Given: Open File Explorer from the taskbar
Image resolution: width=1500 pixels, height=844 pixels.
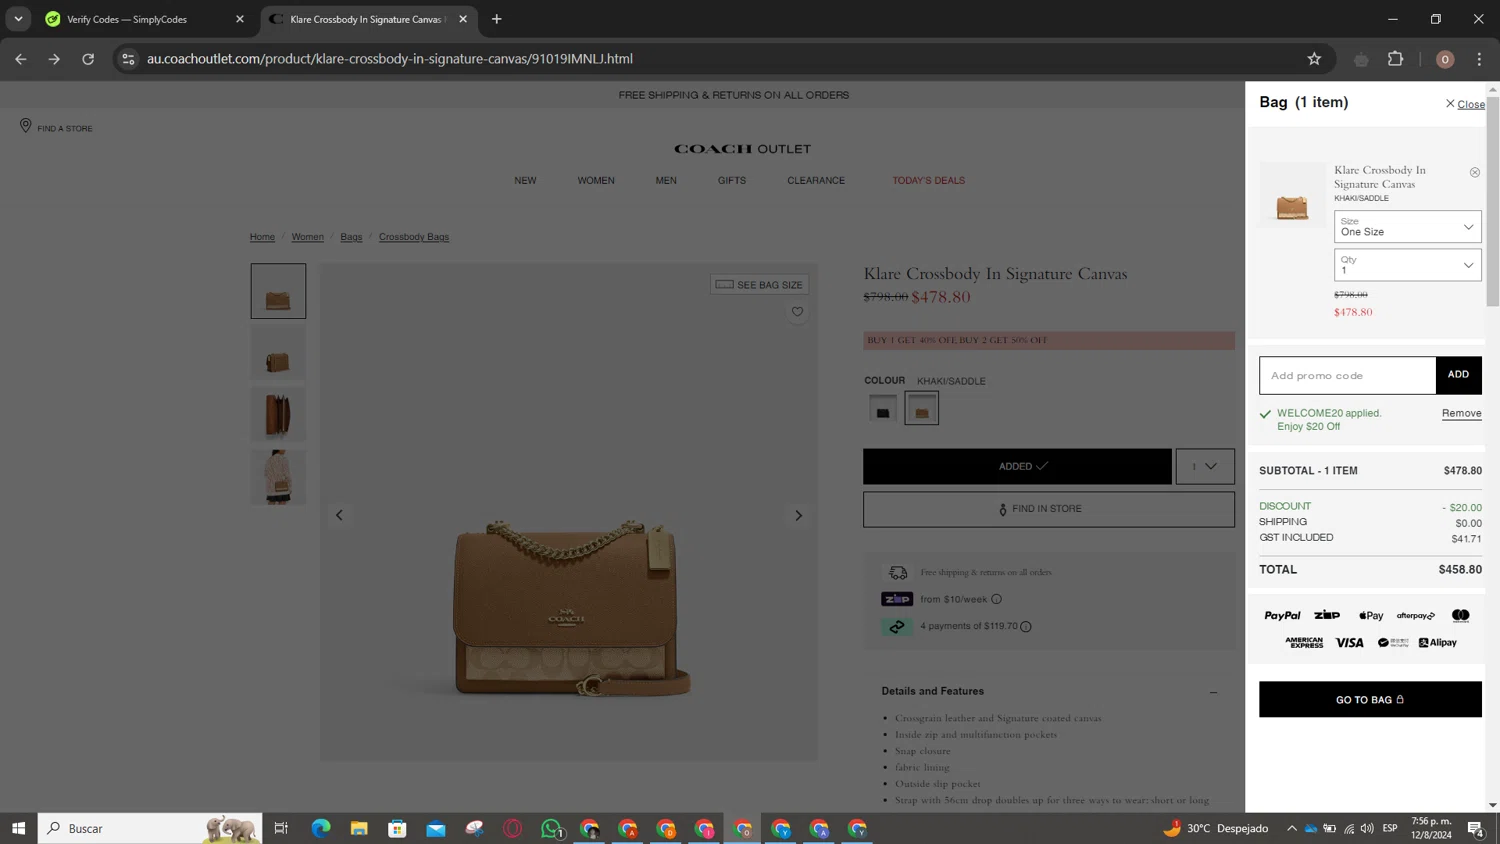Looking at the screenshot, I should pos(359,828).
